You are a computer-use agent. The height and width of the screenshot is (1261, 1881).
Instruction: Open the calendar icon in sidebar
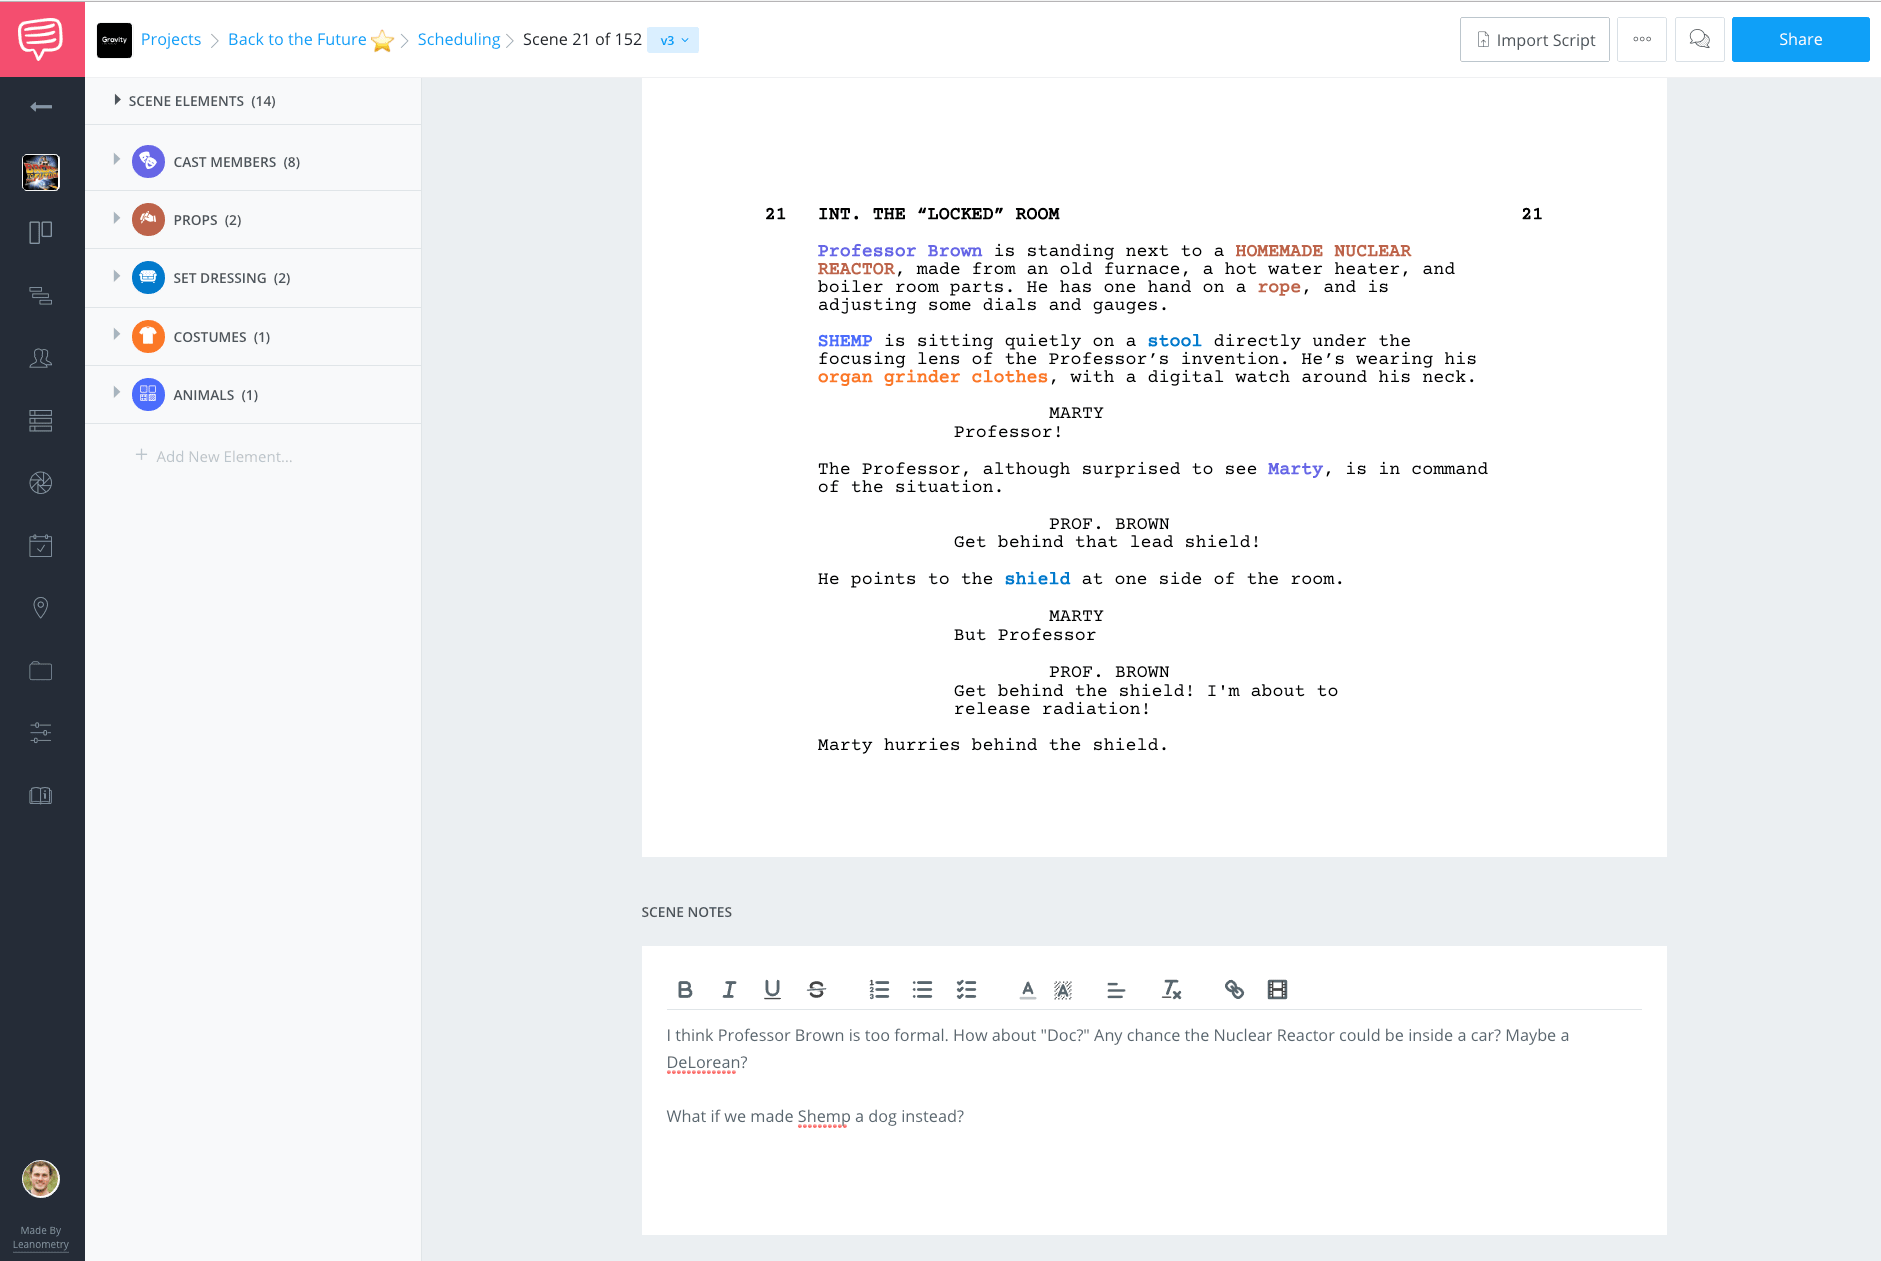[x=41, y=545]
